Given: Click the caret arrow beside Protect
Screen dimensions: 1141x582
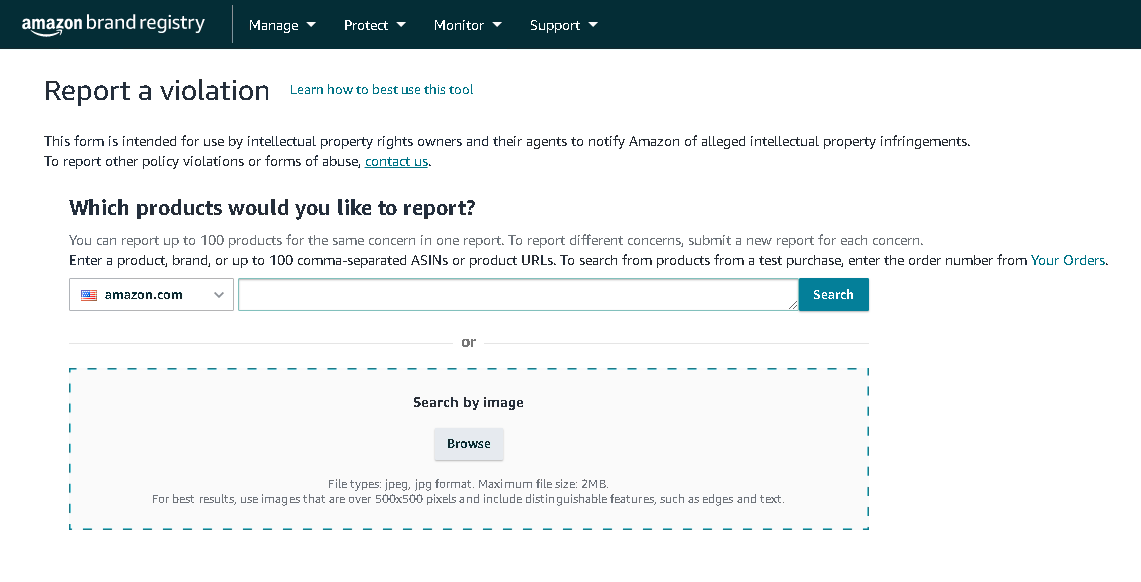Looking at the screenshot, I should [401, 25].
